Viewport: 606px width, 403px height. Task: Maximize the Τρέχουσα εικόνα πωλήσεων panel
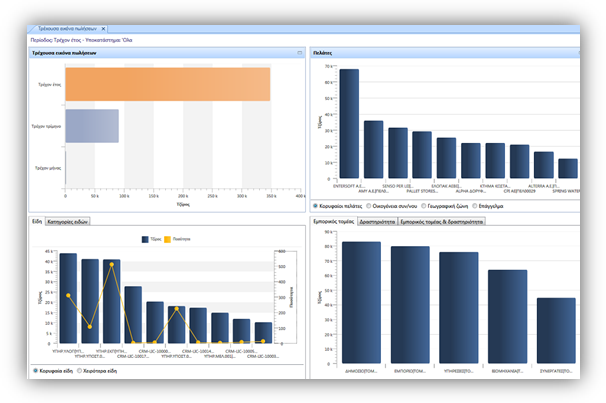300,53
